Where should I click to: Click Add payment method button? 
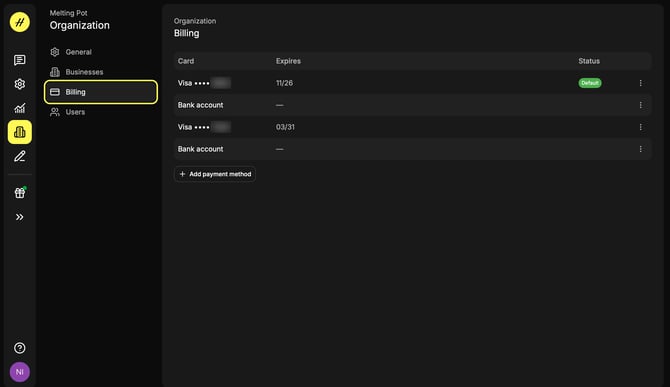coord(215,174)
